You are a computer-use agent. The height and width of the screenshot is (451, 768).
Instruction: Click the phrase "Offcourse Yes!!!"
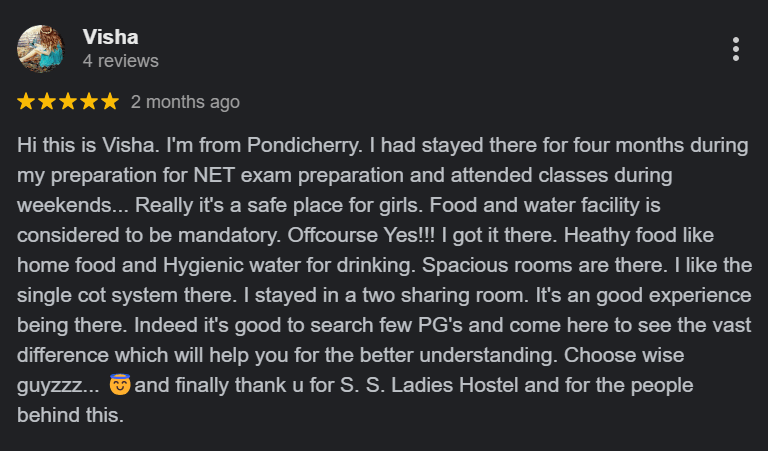tap(361, 235)
